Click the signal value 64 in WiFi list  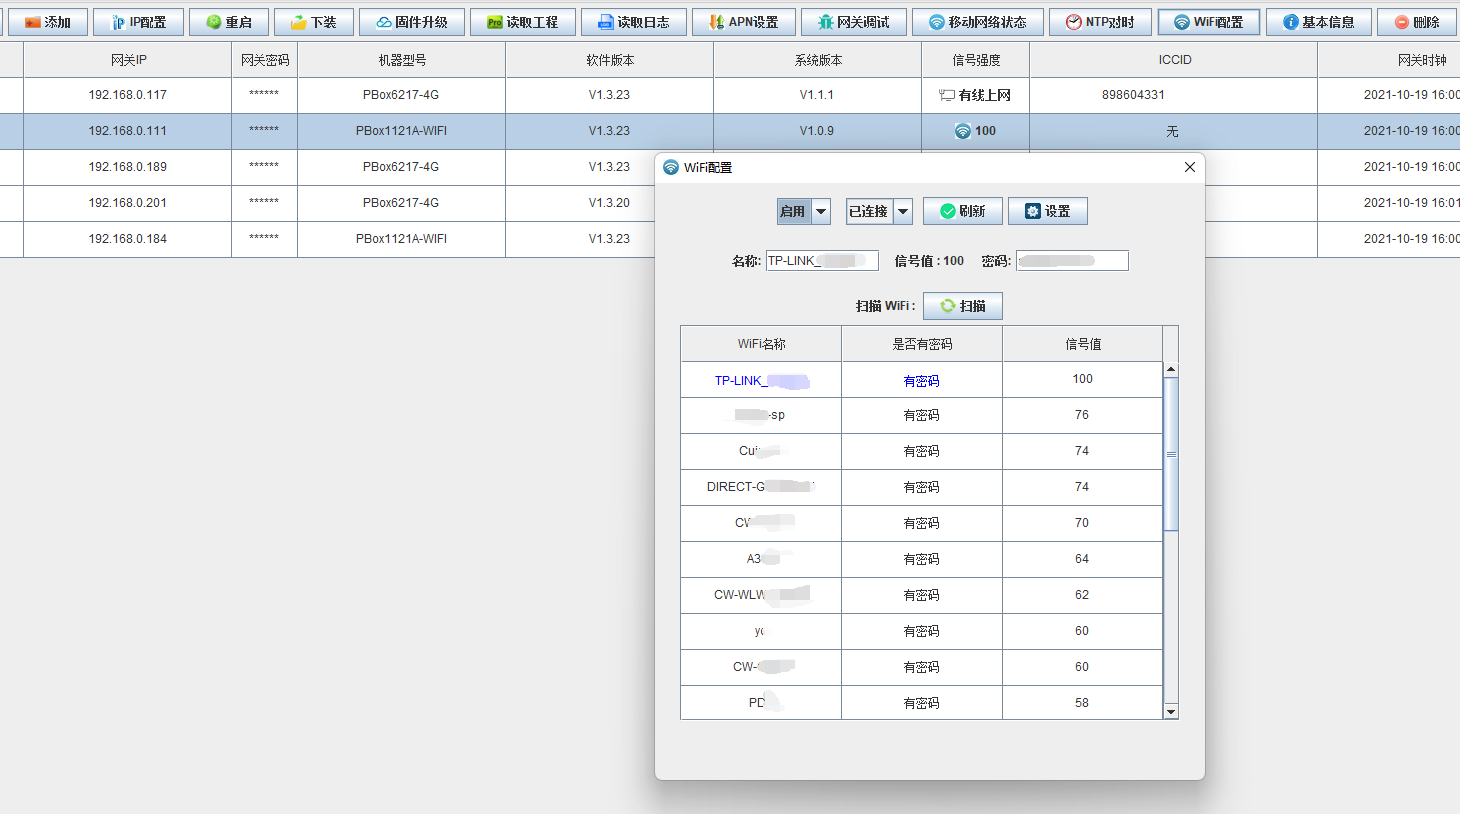[x=1082, y=559]
